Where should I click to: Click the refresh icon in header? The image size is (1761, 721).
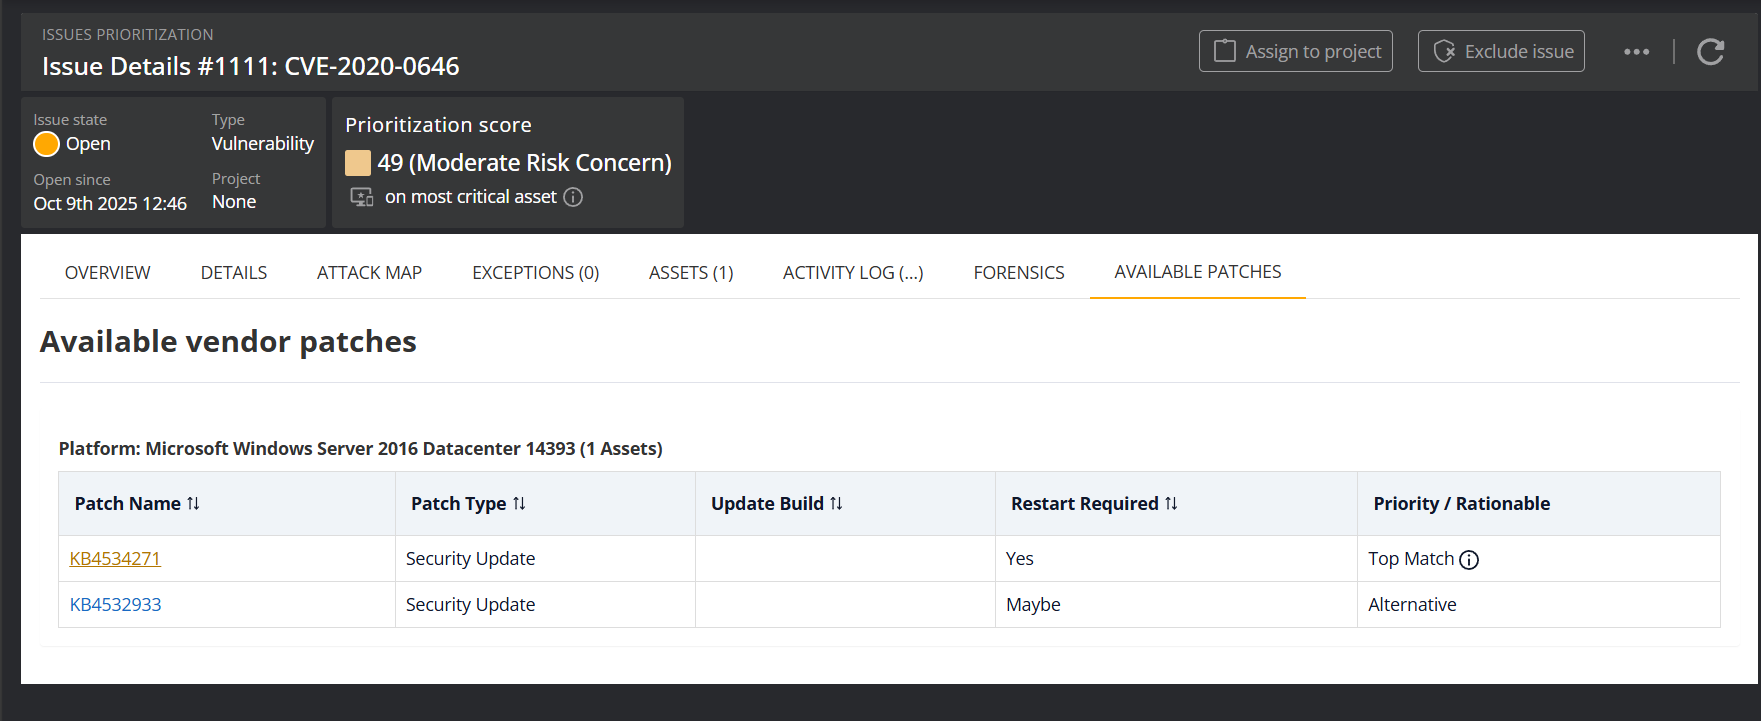(x=1710, y=52)
